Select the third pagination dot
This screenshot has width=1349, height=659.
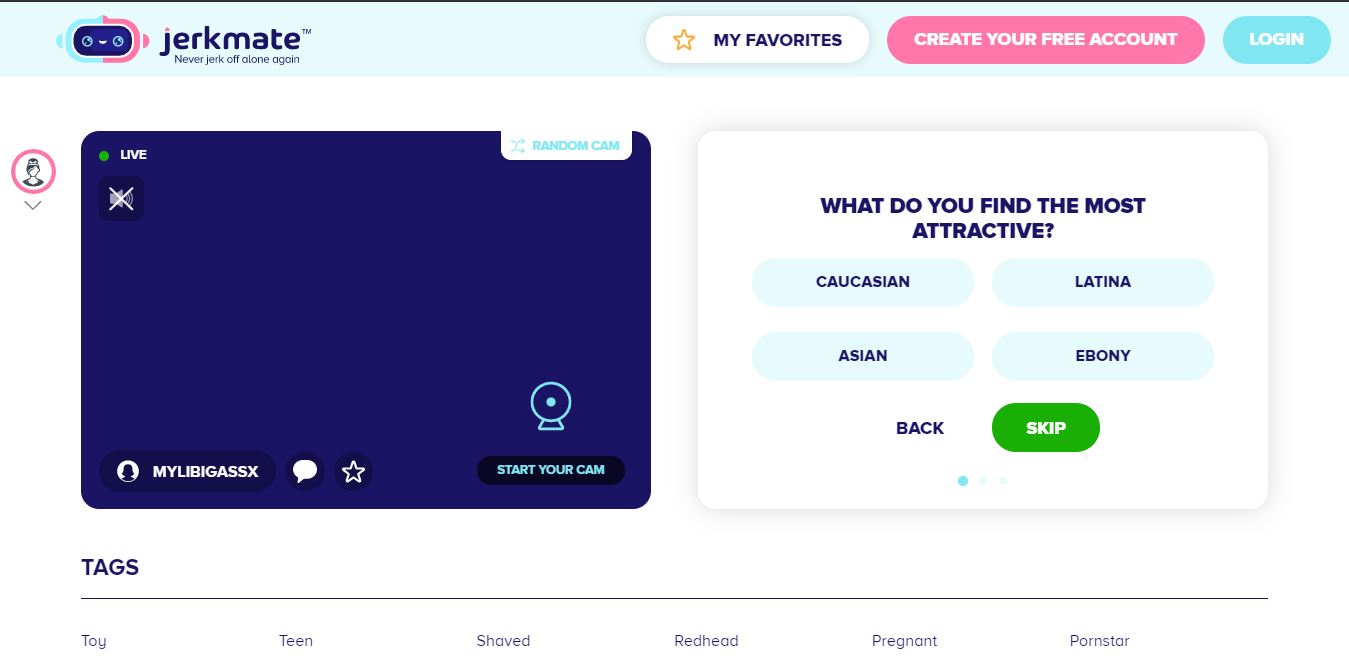coord(1003,481)
